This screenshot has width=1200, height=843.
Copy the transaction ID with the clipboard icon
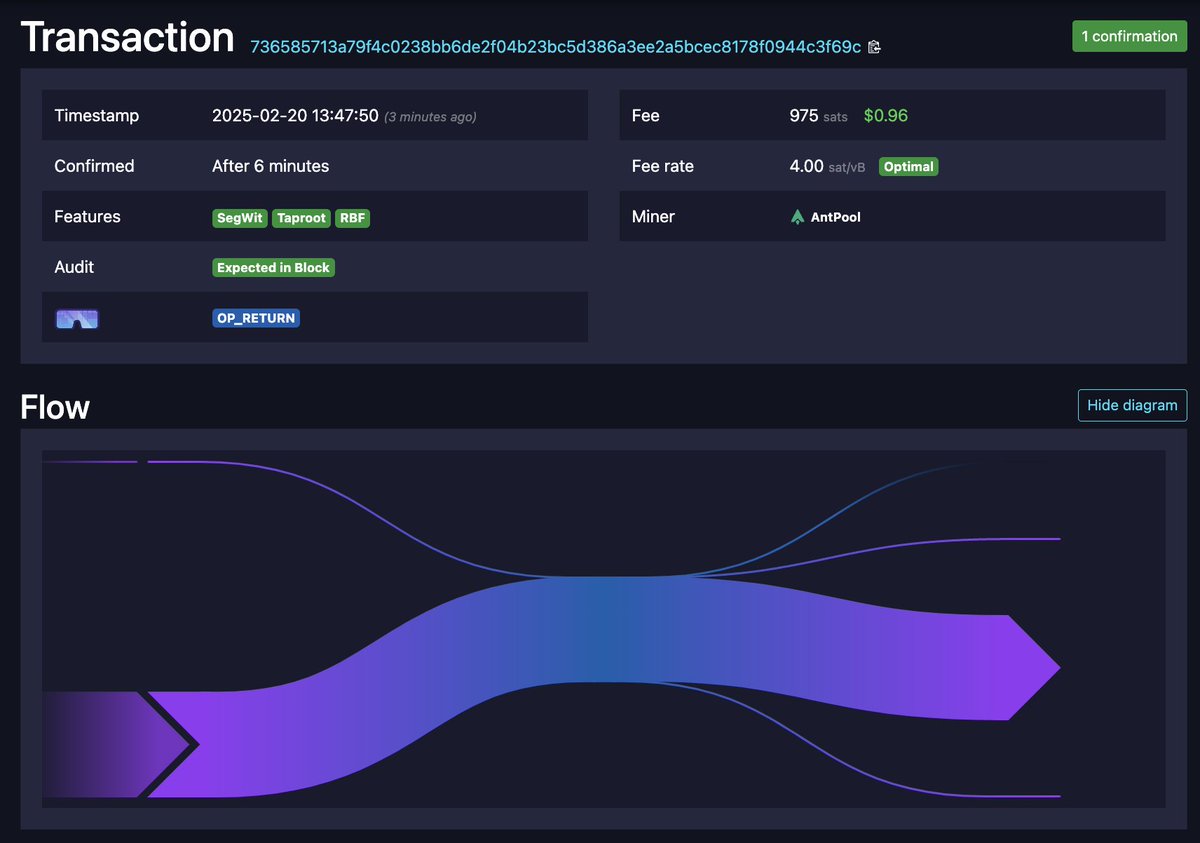[874, 47]
